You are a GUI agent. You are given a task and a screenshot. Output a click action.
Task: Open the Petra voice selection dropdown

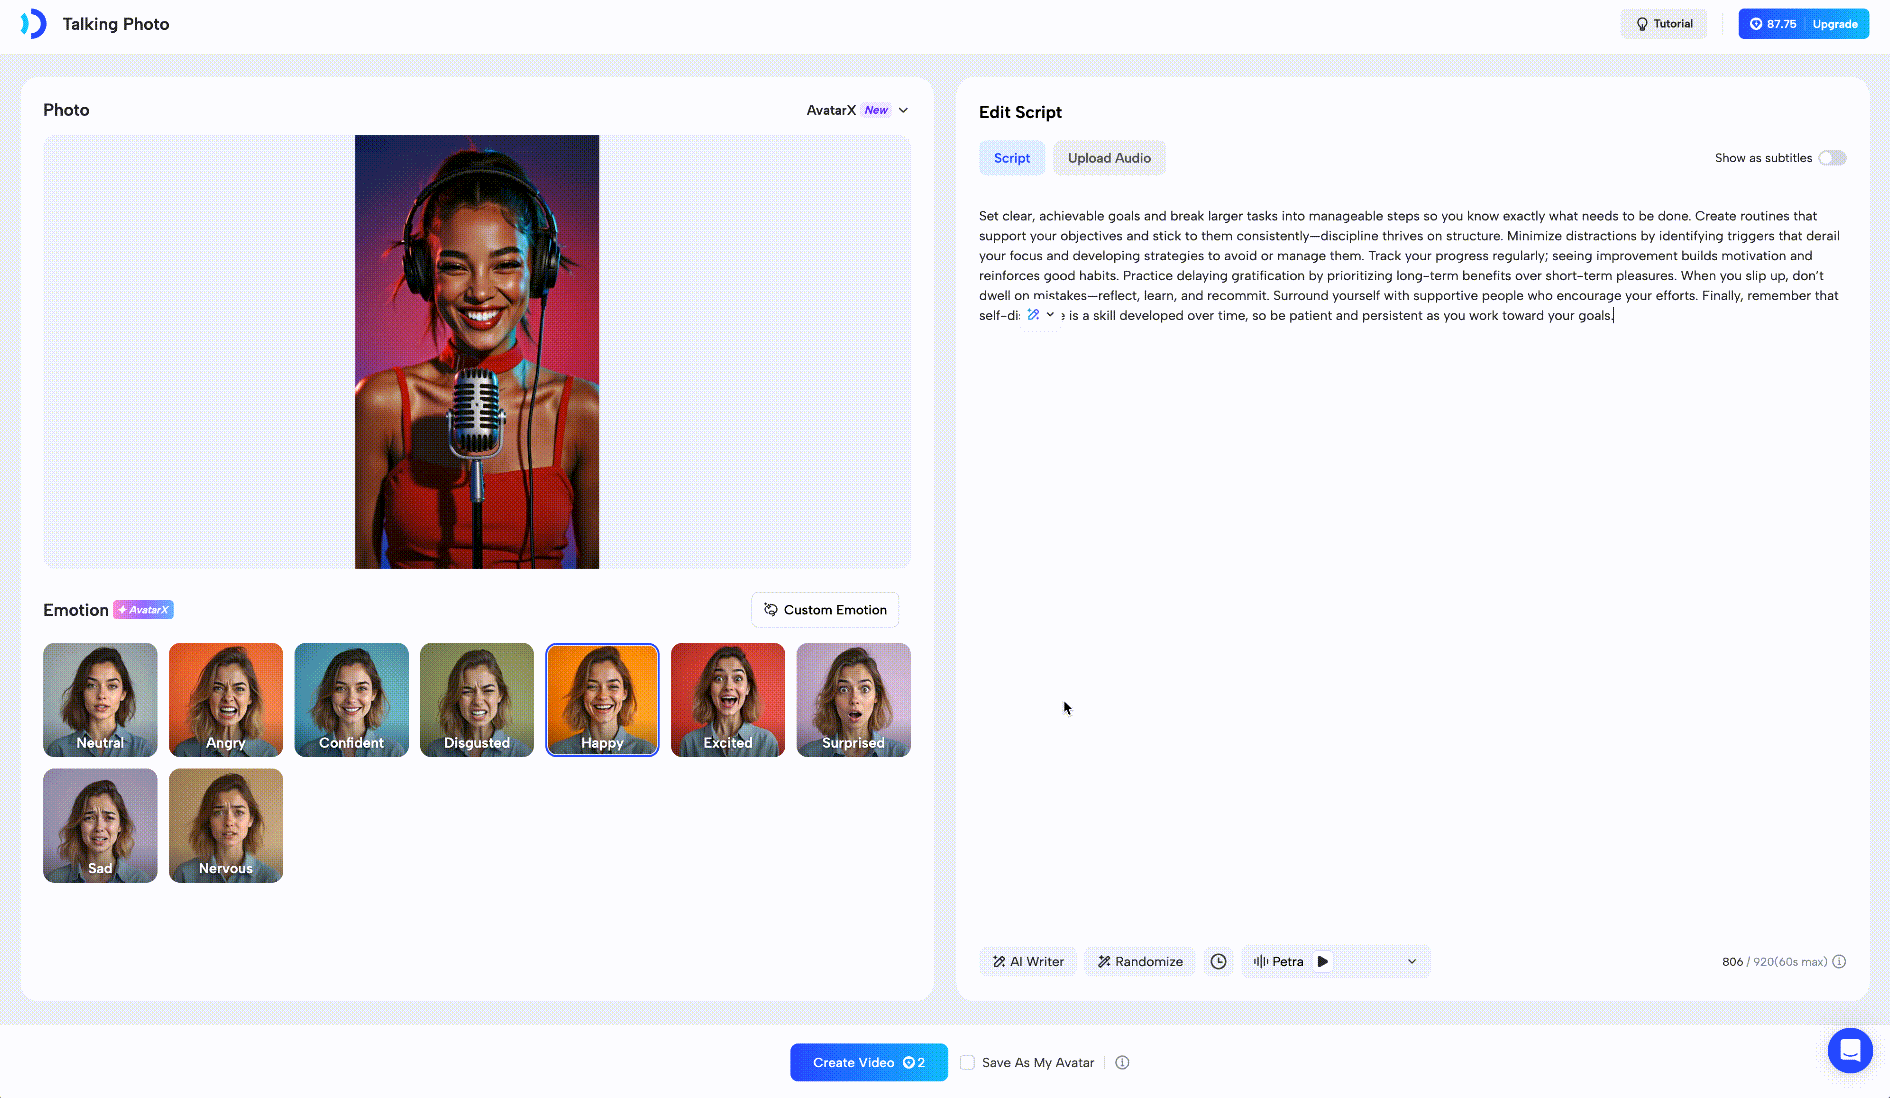pyautogui.click(x=1411, y=961)
